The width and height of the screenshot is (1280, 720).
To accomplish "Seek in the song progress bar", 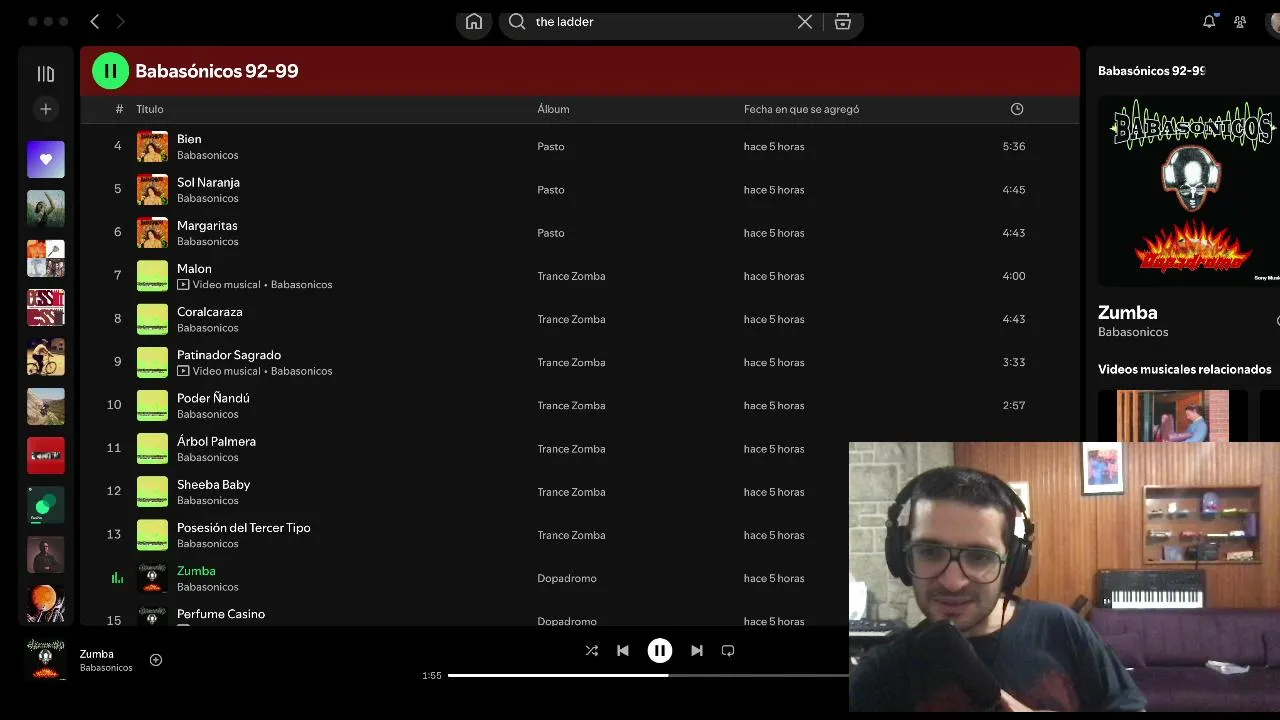I will 648,675.
